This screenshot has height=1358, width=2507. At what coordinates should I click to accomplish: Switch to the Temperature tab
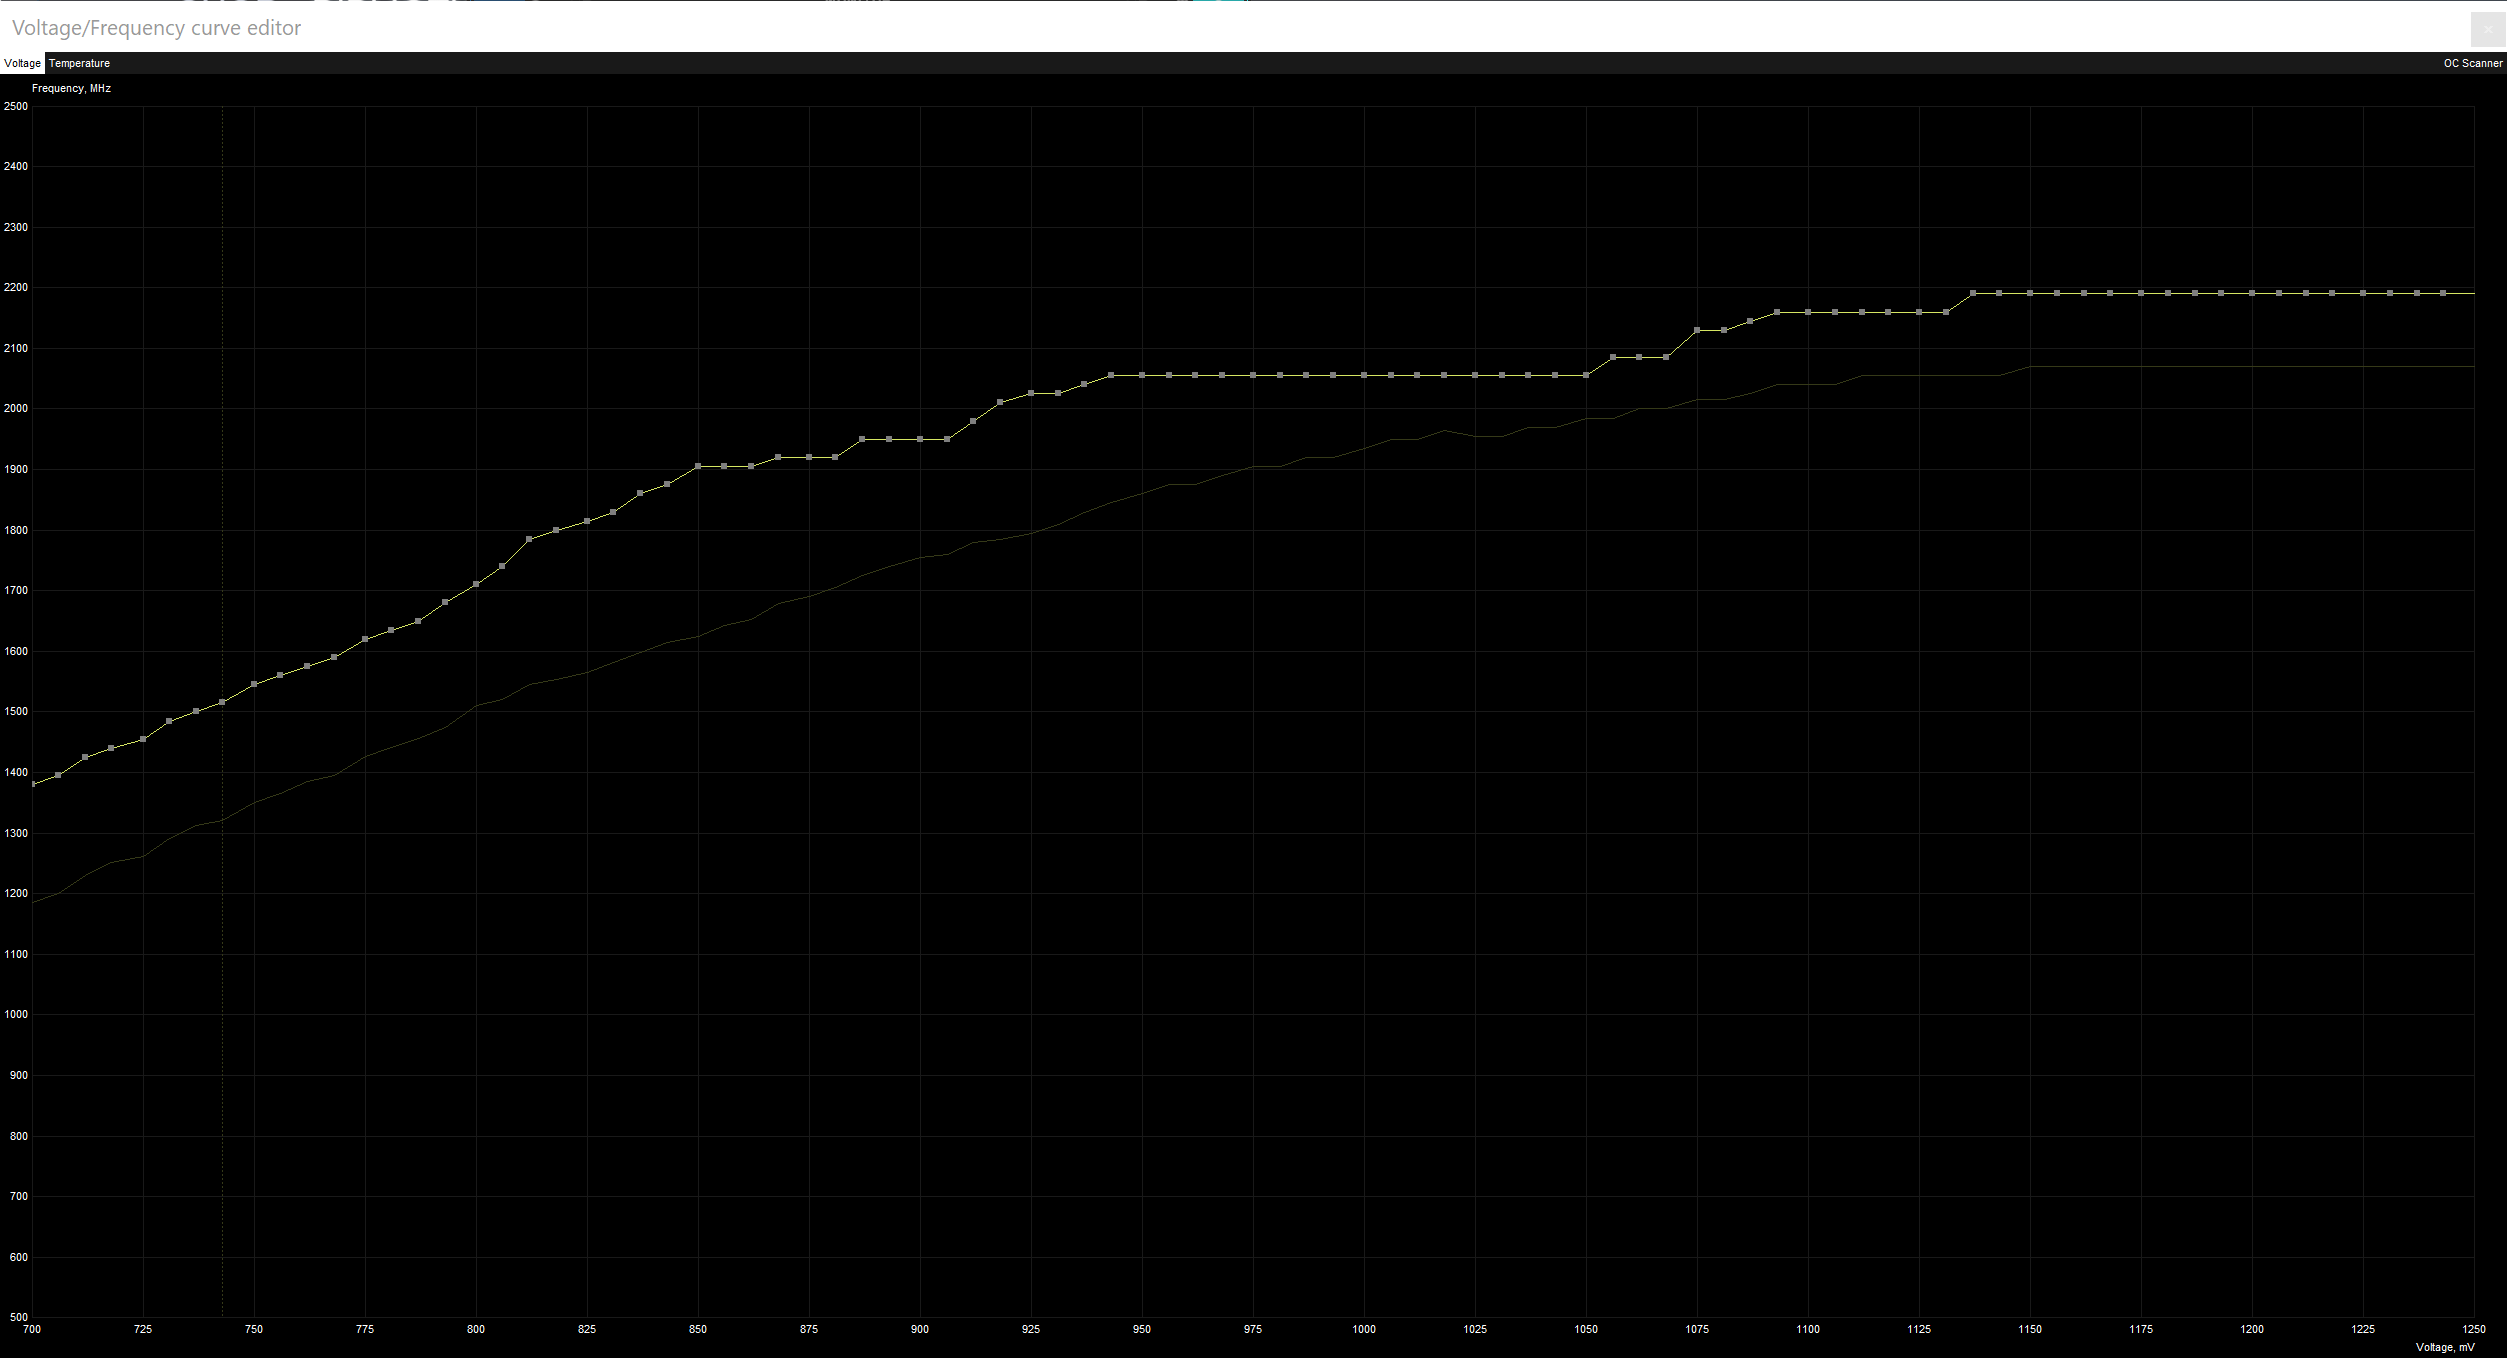[79, 63]
